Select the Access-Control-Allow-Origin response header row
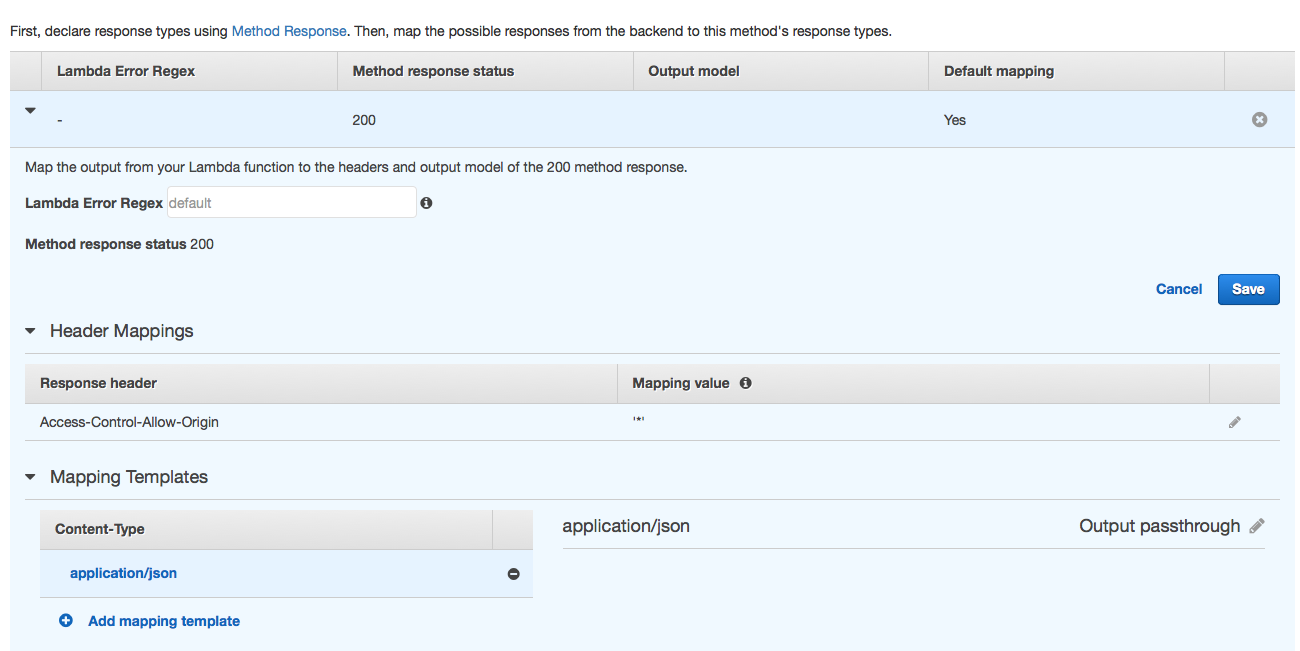Screen dimensions: 1300x651 129,422
